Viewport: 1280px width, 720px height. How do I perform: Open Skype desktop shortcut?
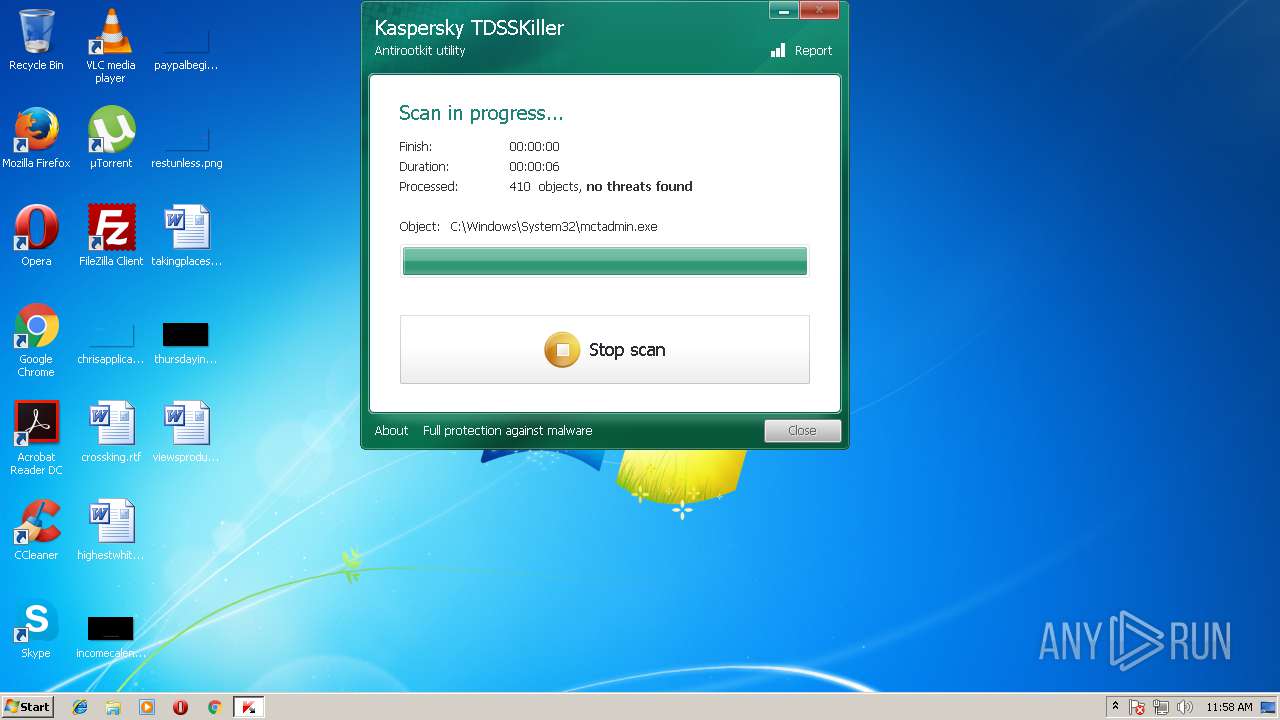click(x=36, y=628)
